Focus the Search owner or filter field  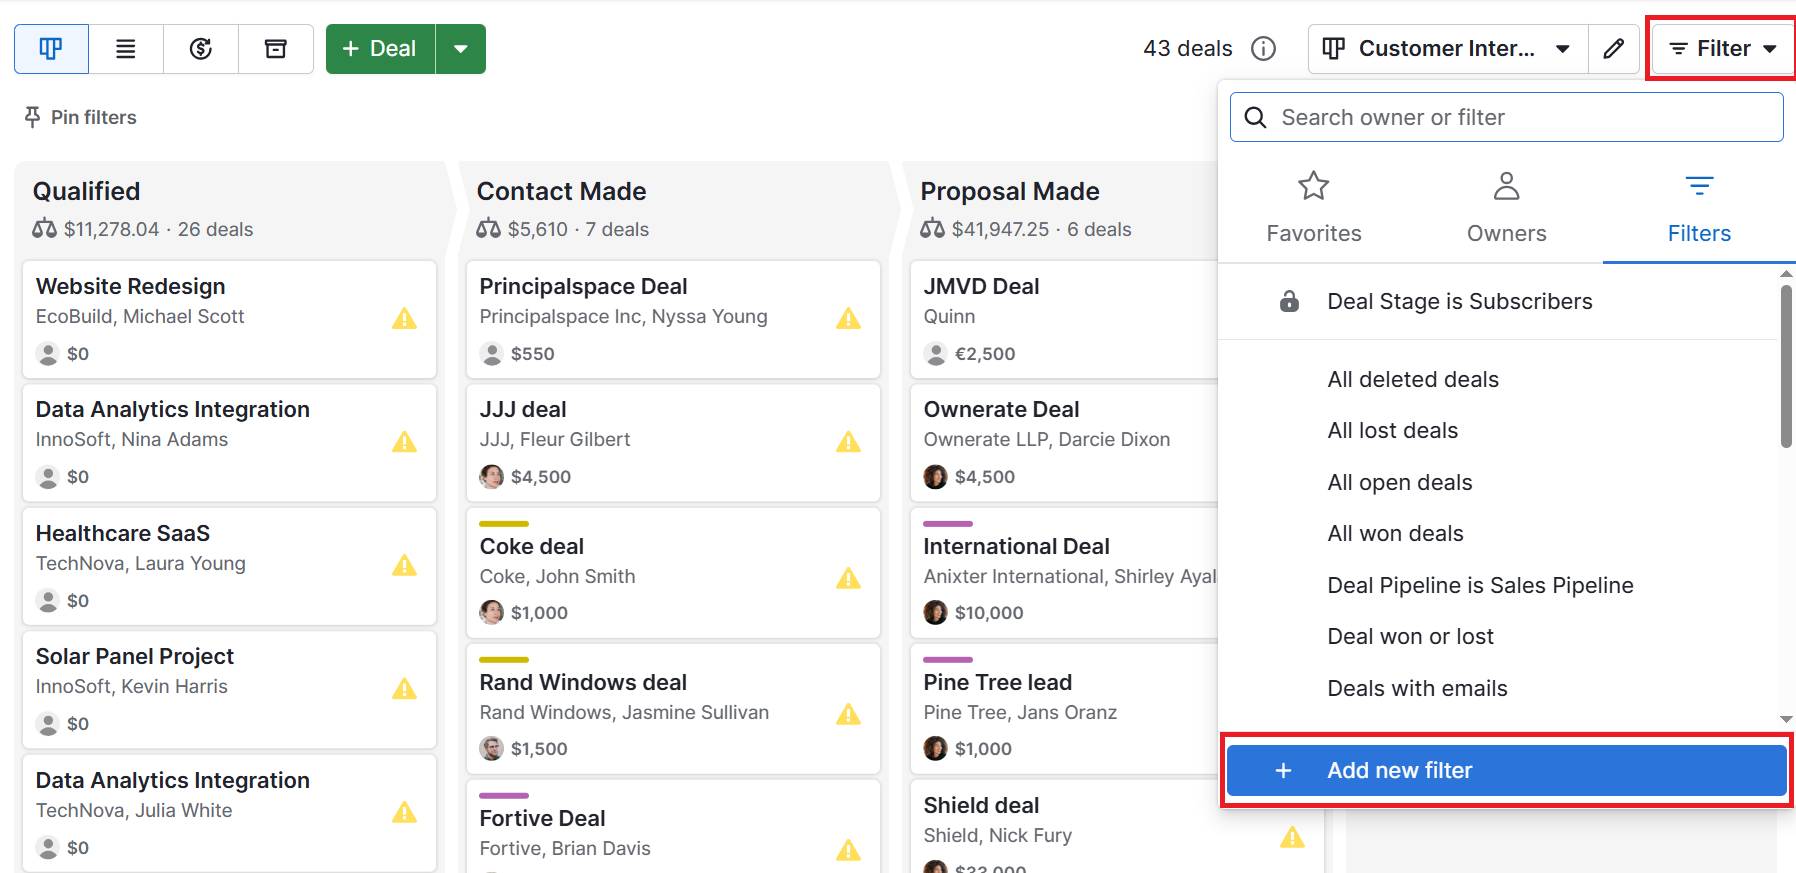[x=1506, y=117]
